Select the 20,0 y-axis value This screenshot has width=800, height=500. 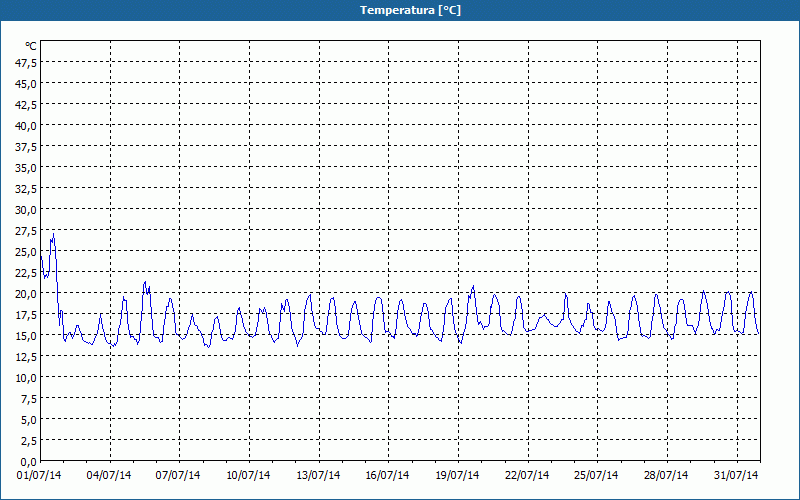(x=26, y=294)
